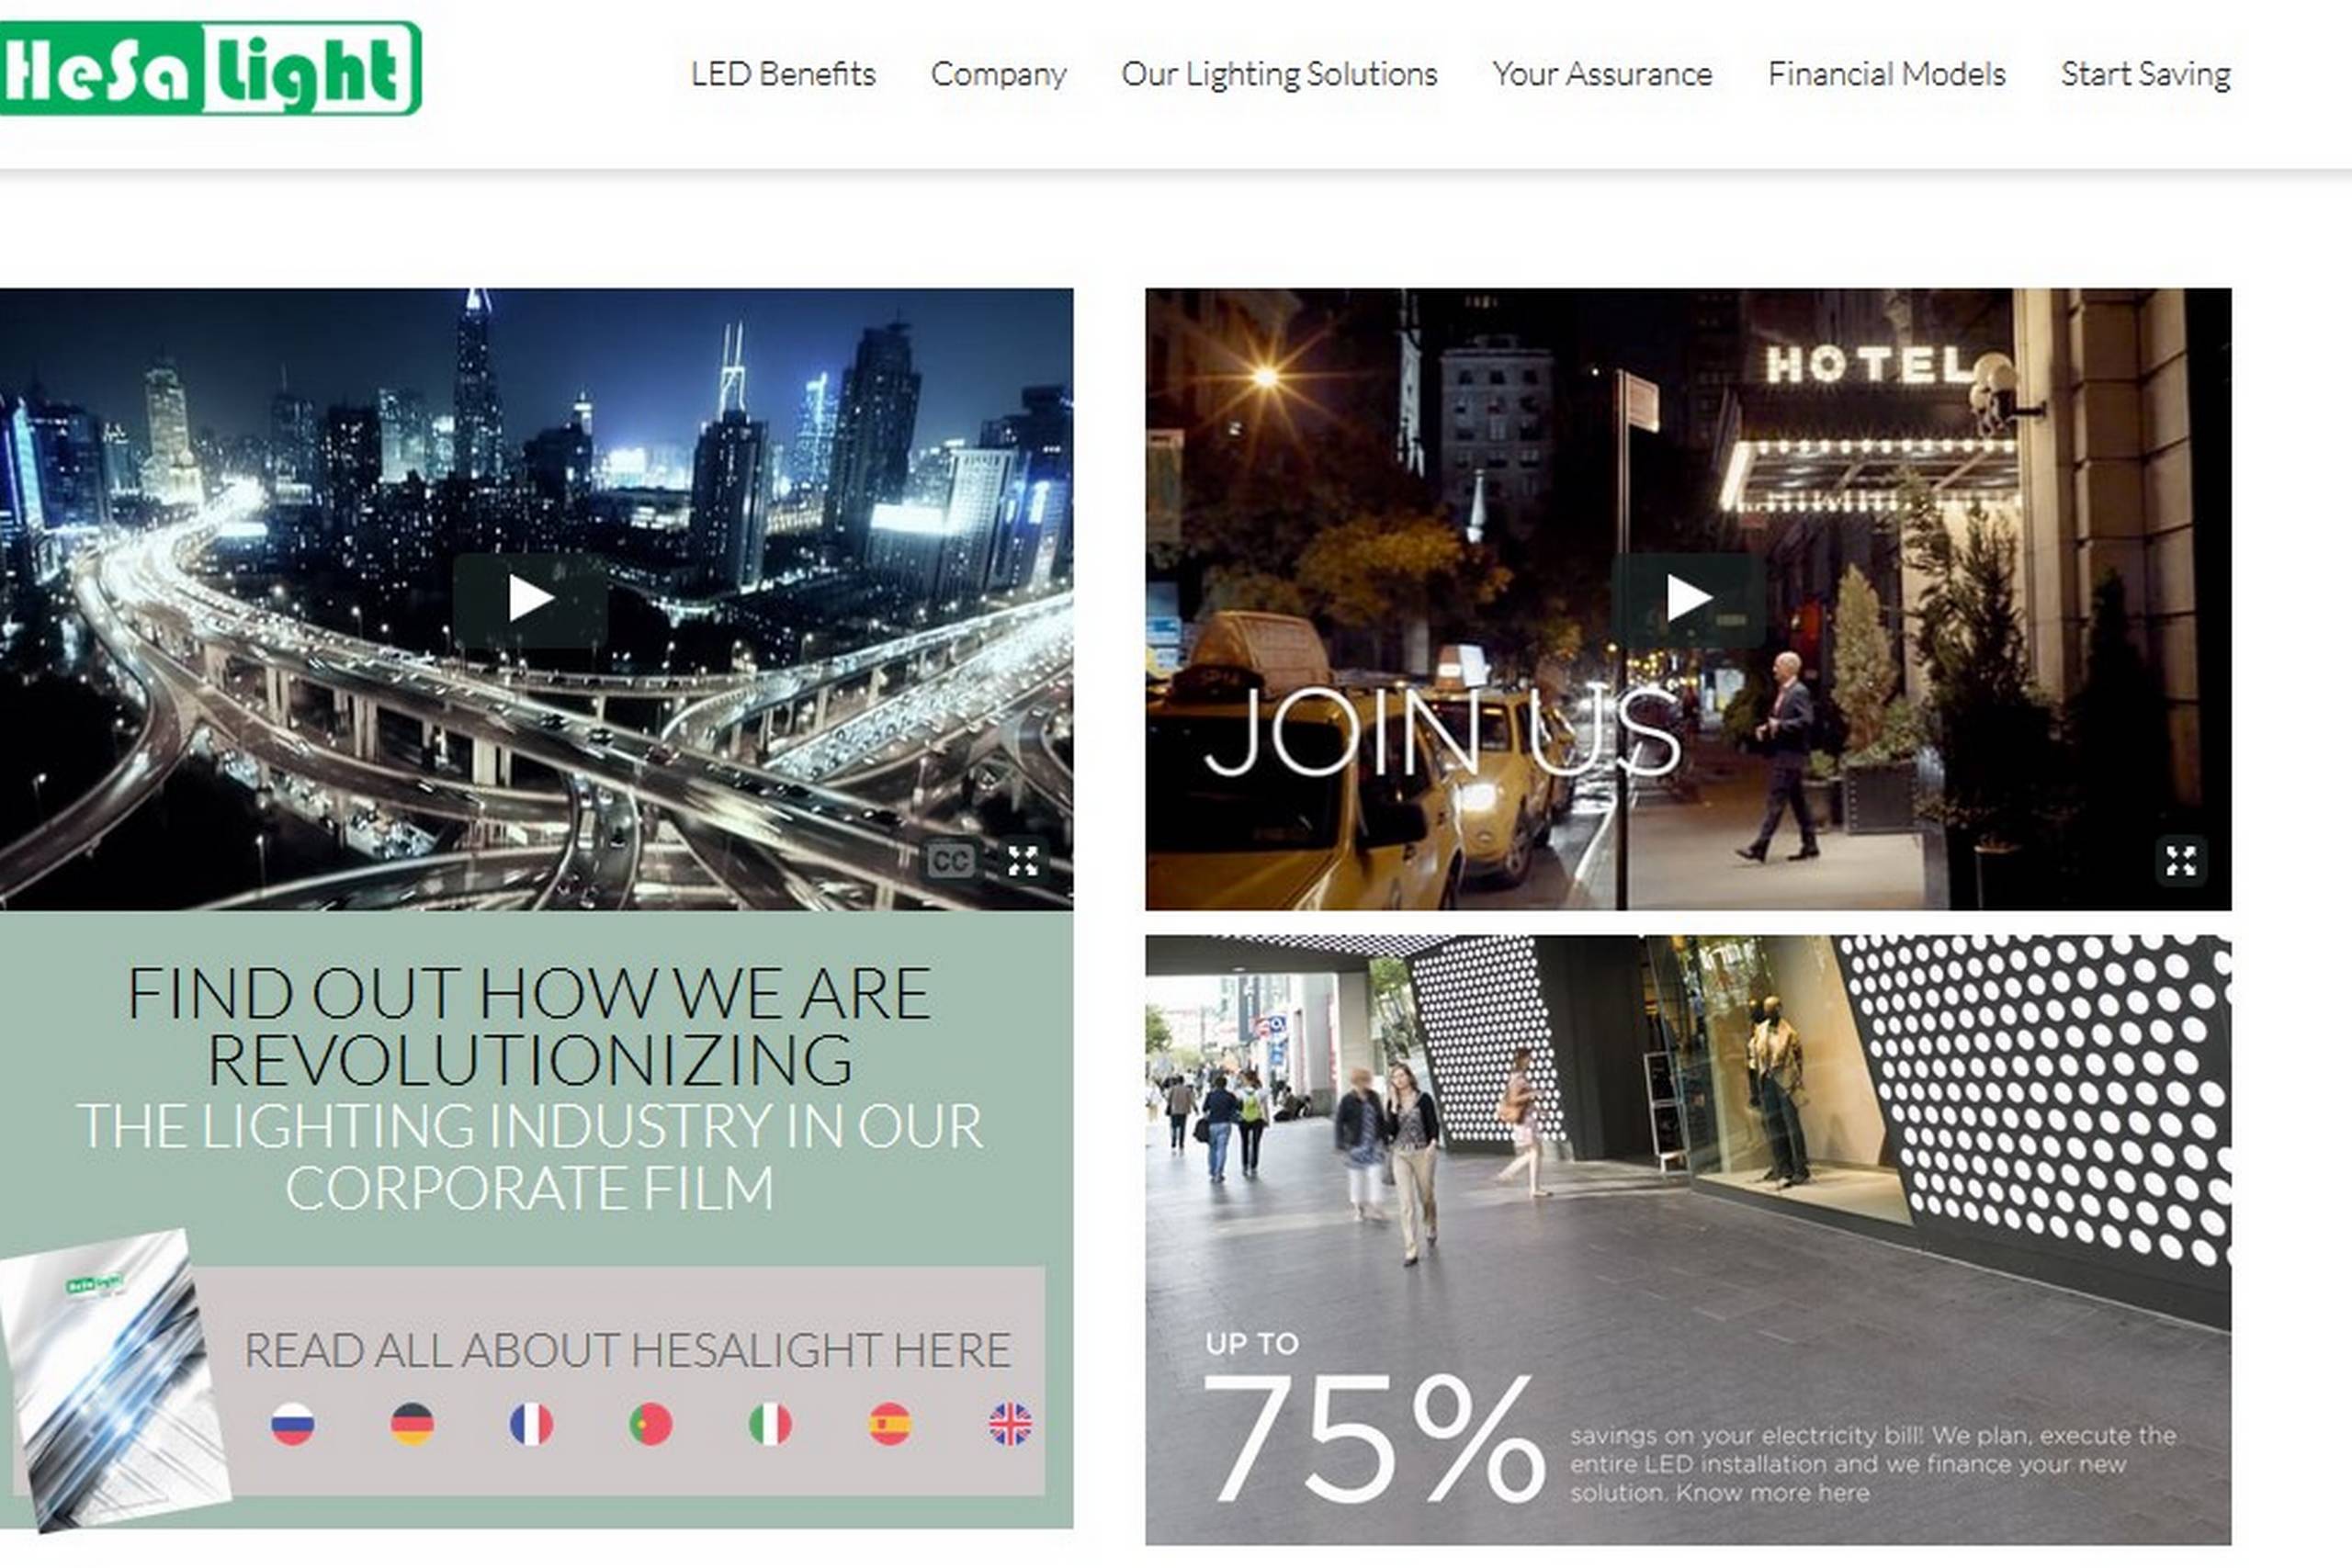The width and height of the screenshot is (2352, 1568).
Task: Select the French flag icon
Action: pyautogui.click(x=531, y=1424)
